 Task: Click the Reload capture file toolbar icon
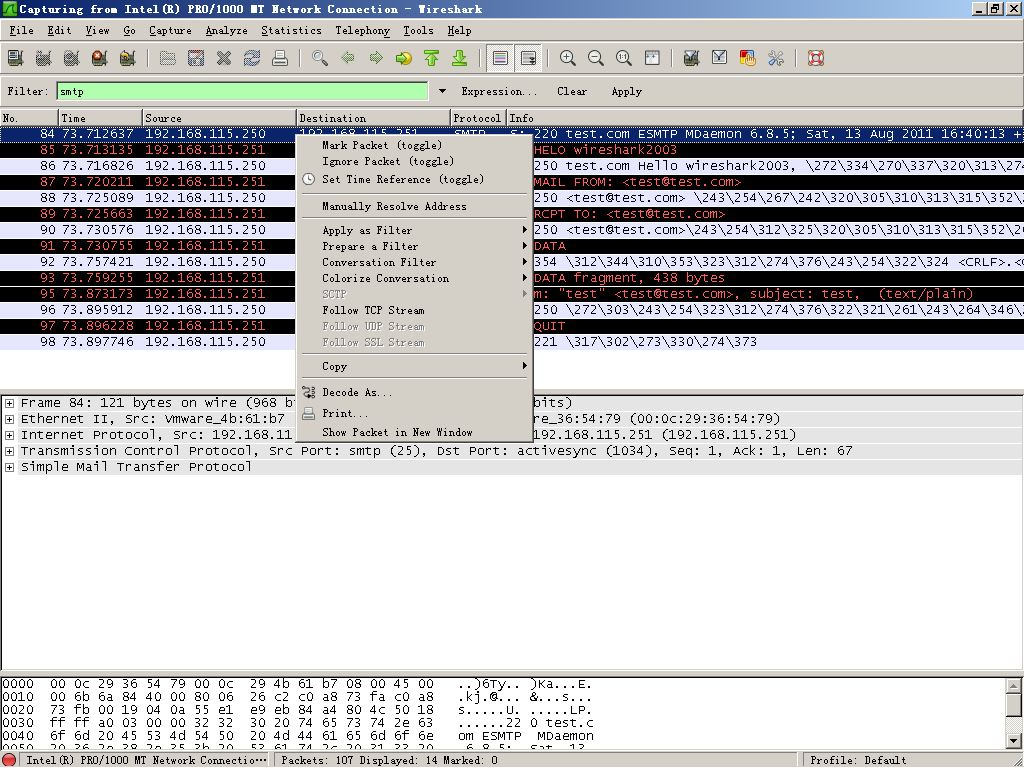pos(251,58)
